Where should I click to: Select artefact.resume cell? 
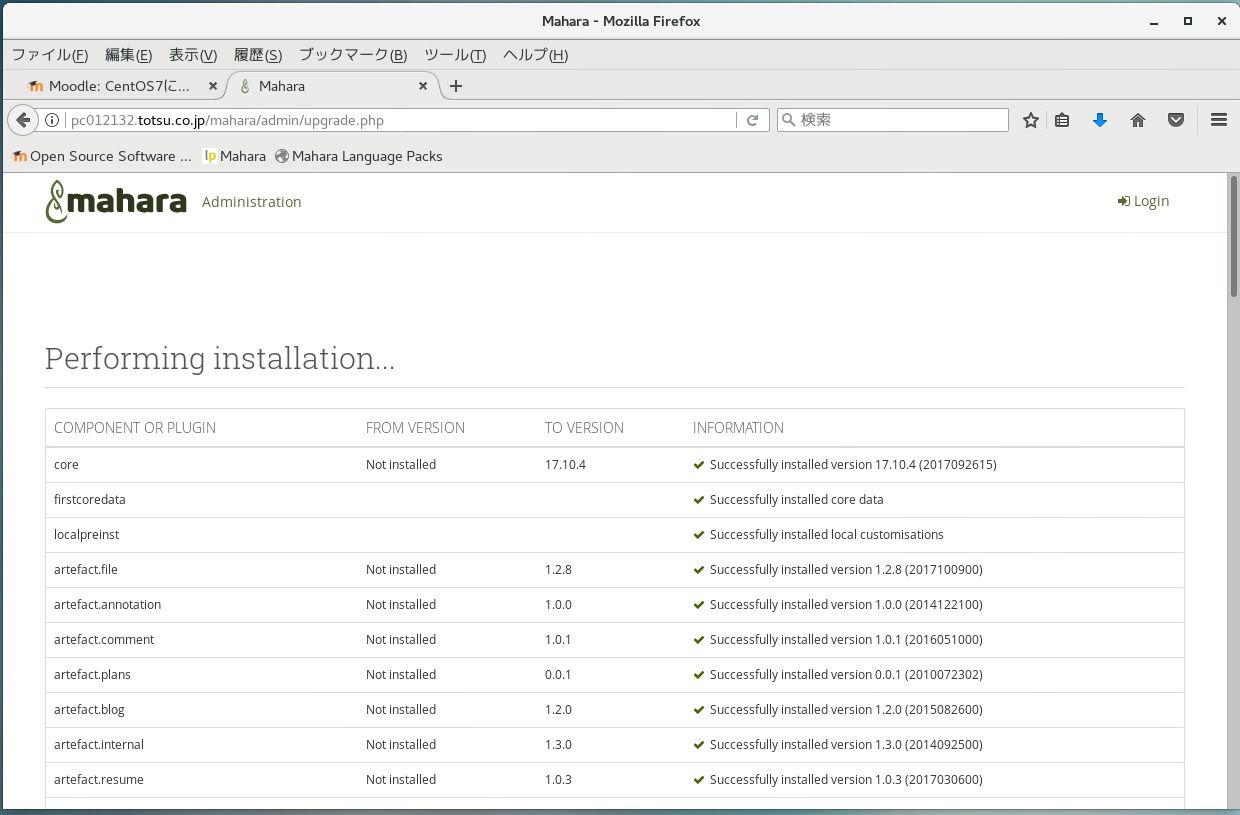coord(99,780)
